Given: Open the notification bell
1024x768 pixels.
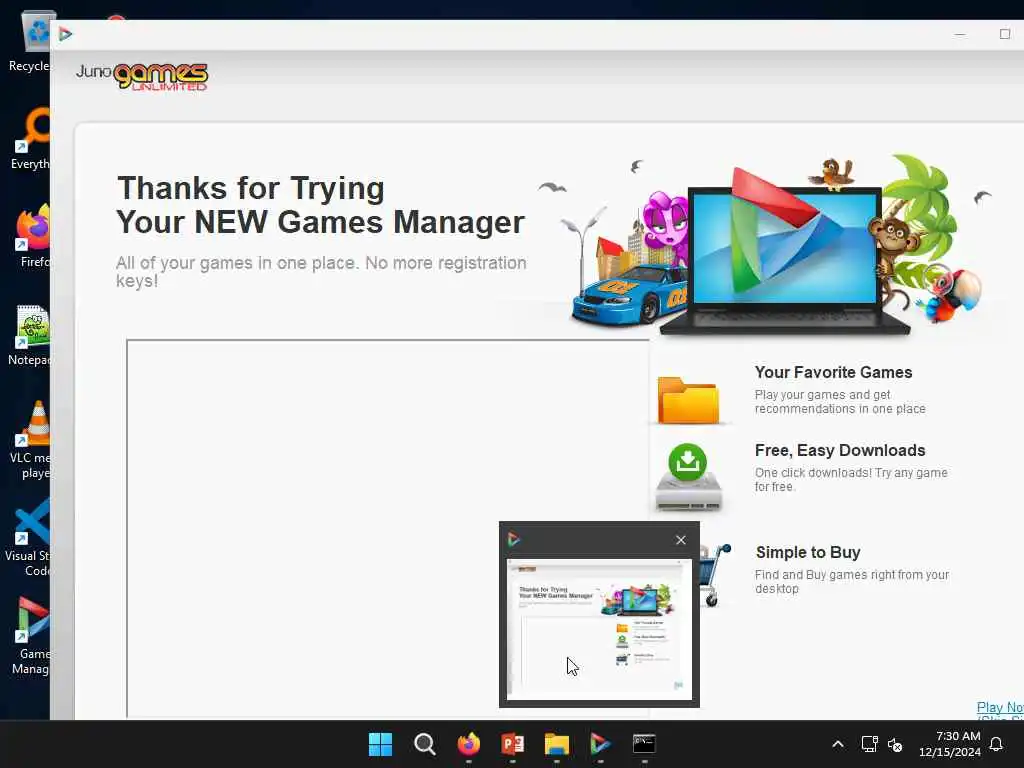Looking at the screenshot, I should coord(996,744).
